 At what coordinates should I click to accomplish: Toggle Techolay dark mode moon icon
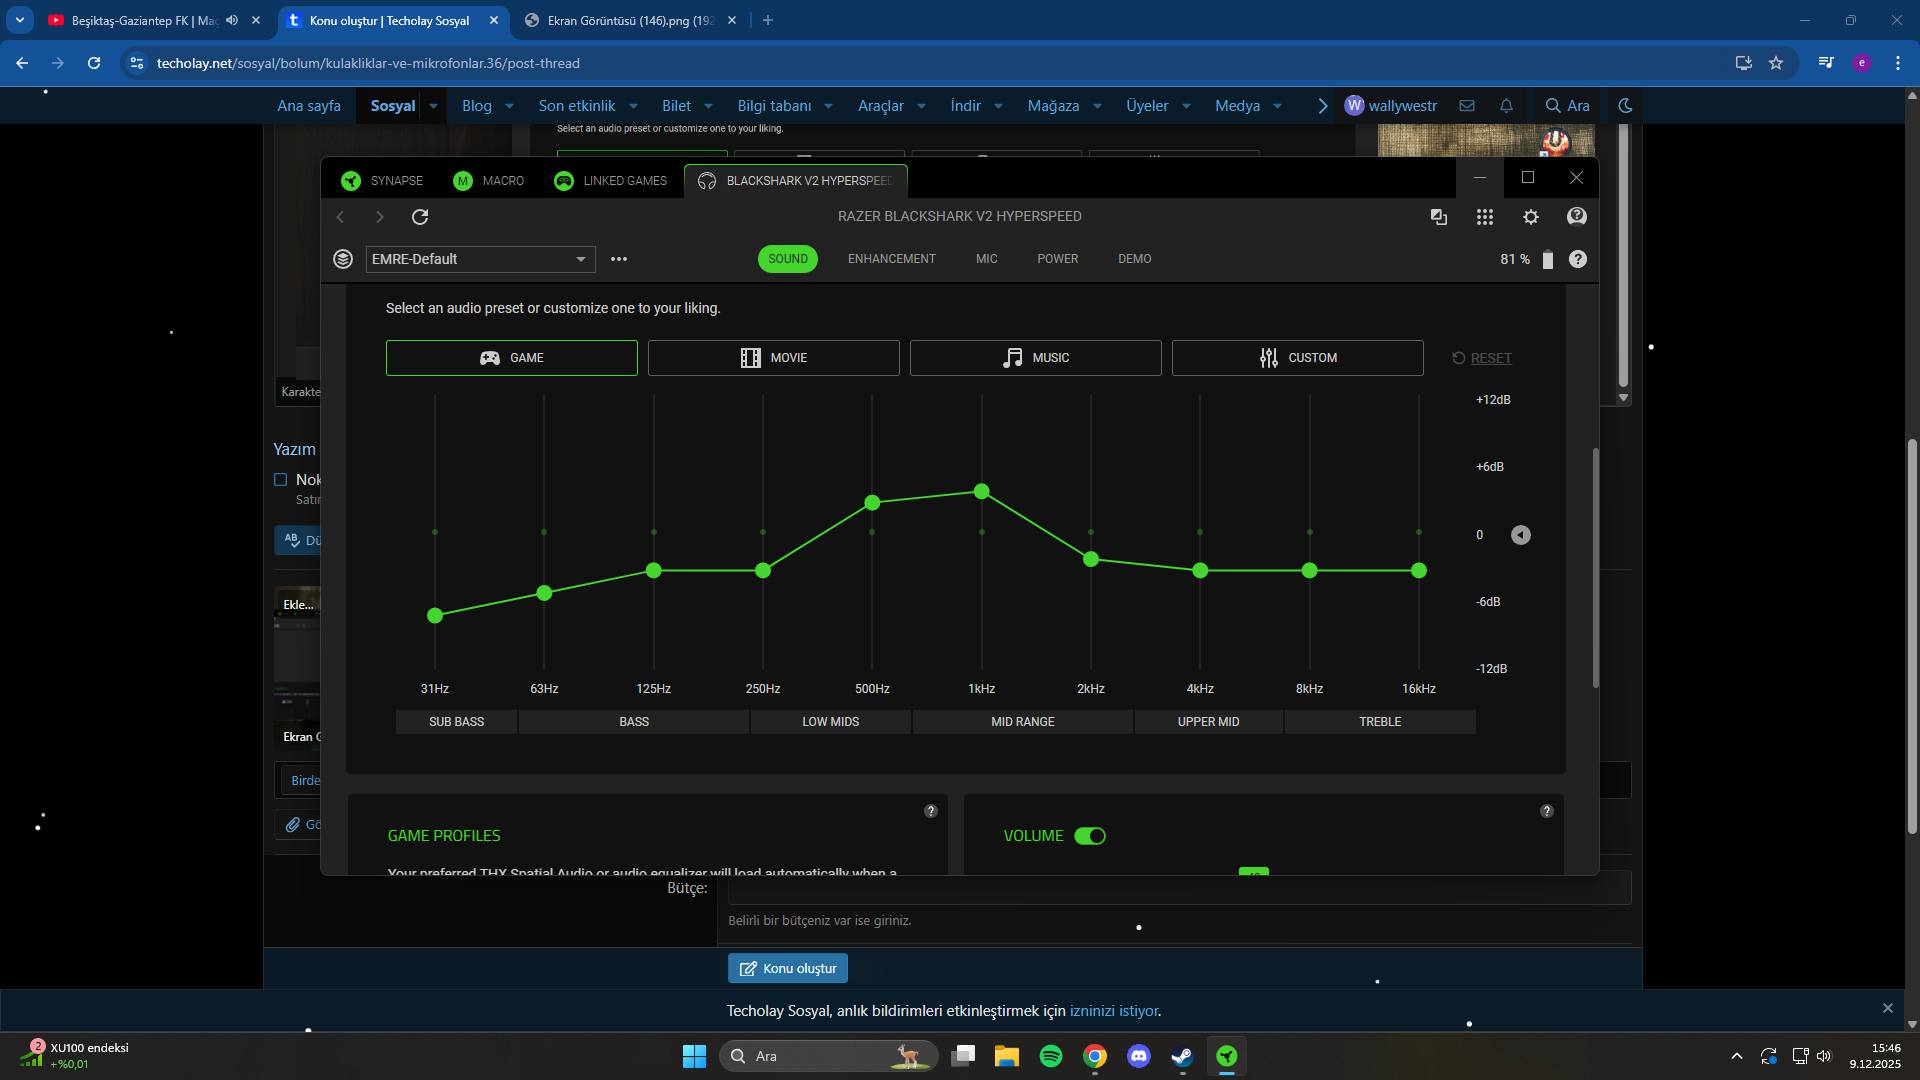(1626, 106)
